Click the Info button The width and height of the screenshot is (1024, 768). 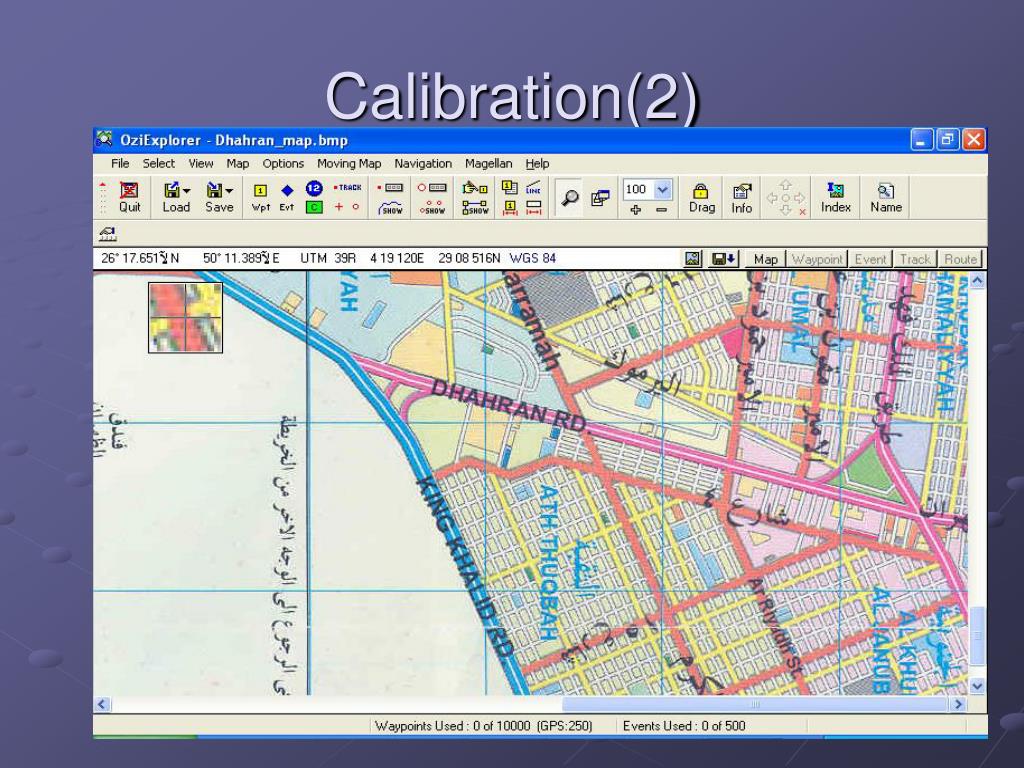coord(741,198)
